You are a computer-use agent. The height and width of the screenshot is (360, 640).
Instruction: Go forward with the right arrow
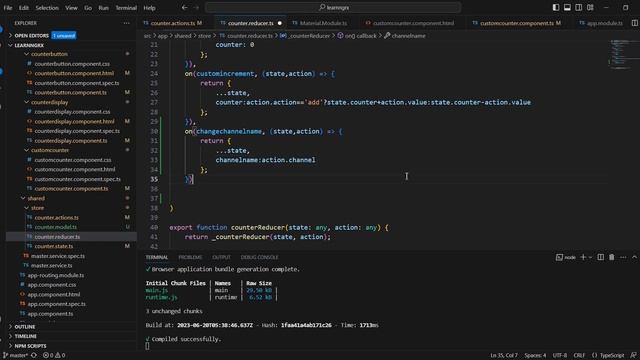tap(196, 7)
